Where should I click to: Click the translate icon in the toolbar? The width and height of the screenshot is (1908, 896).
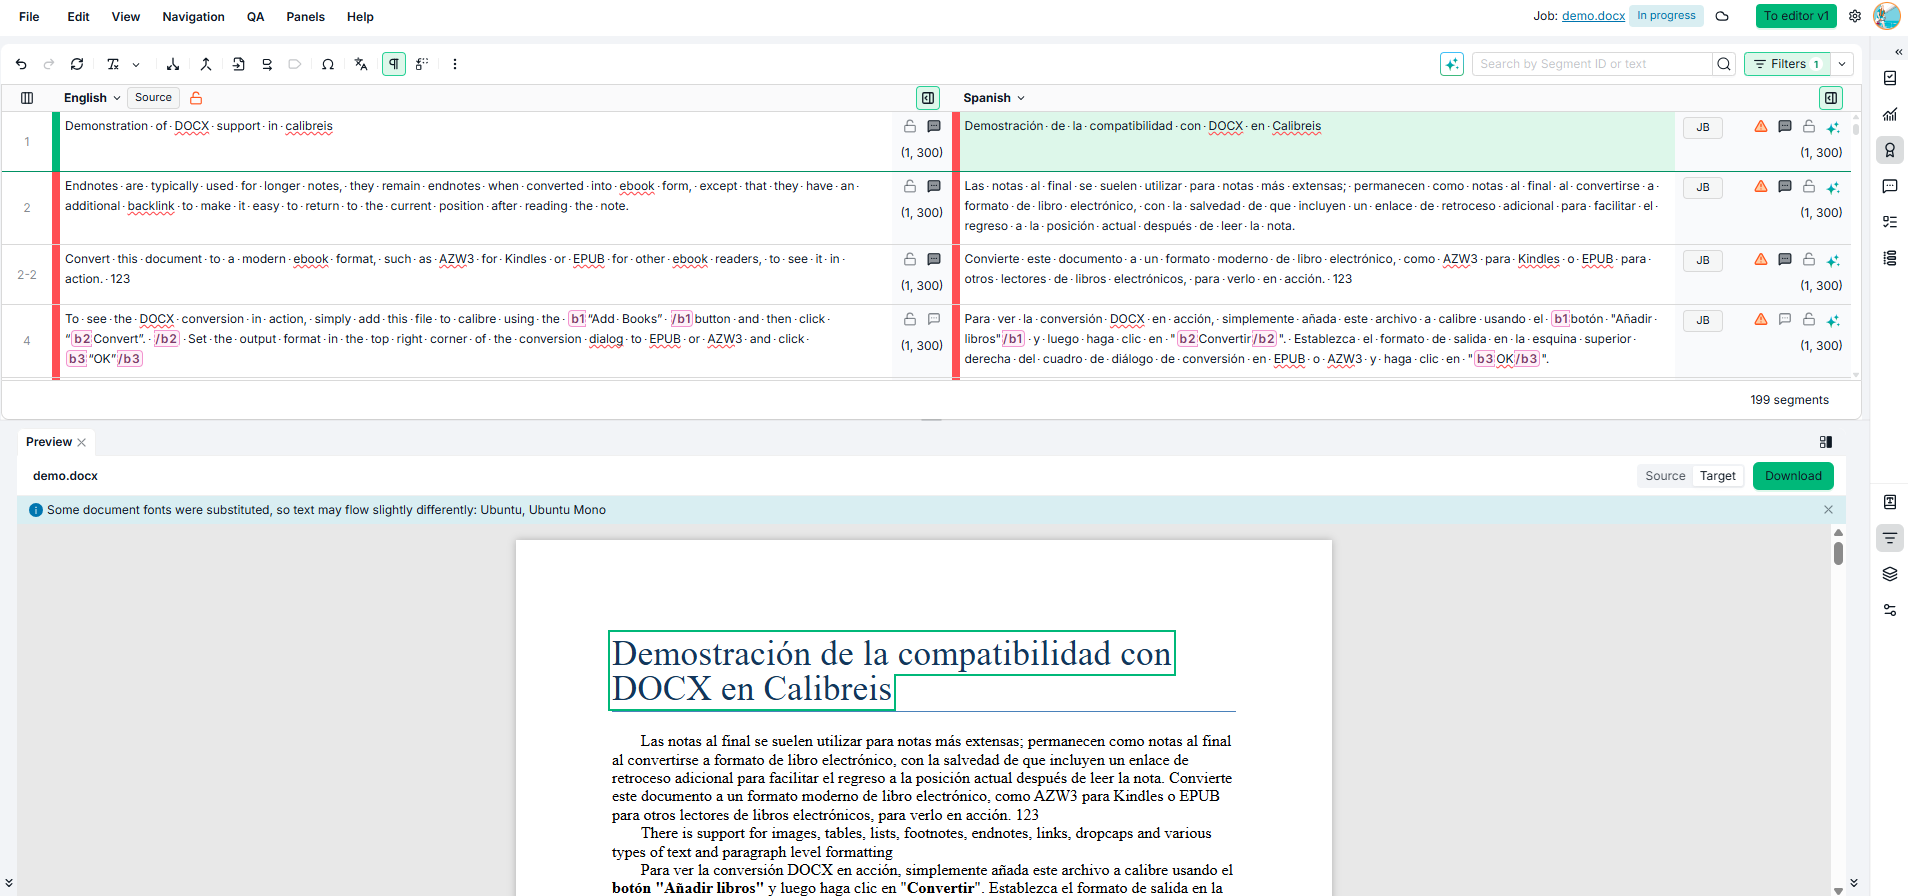pyautogui.click(x=361, y=64)
